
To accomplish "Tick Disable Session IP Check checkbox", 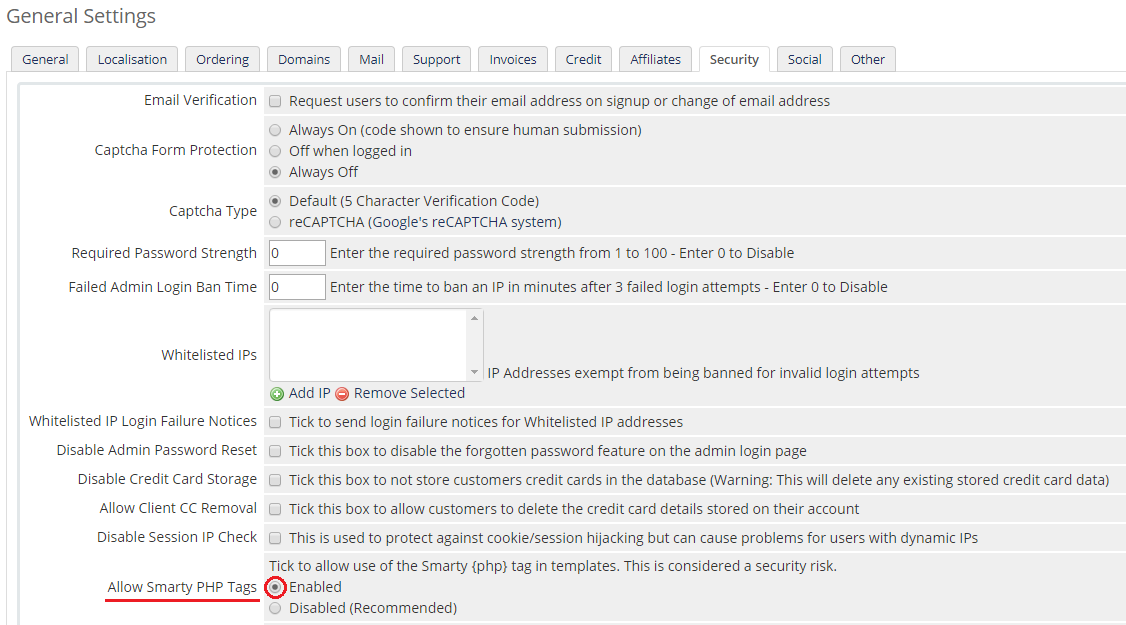I will coord(275,538).
